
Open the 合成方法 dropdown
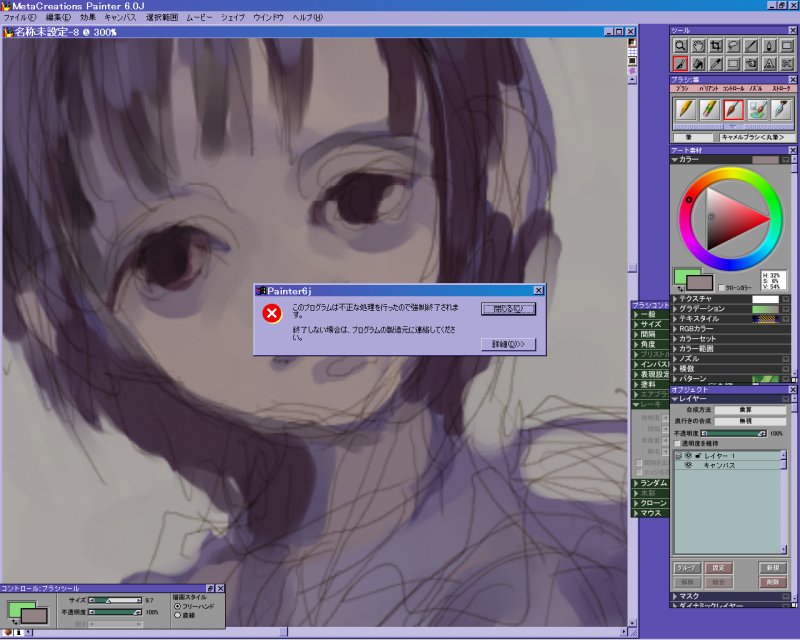750,410
